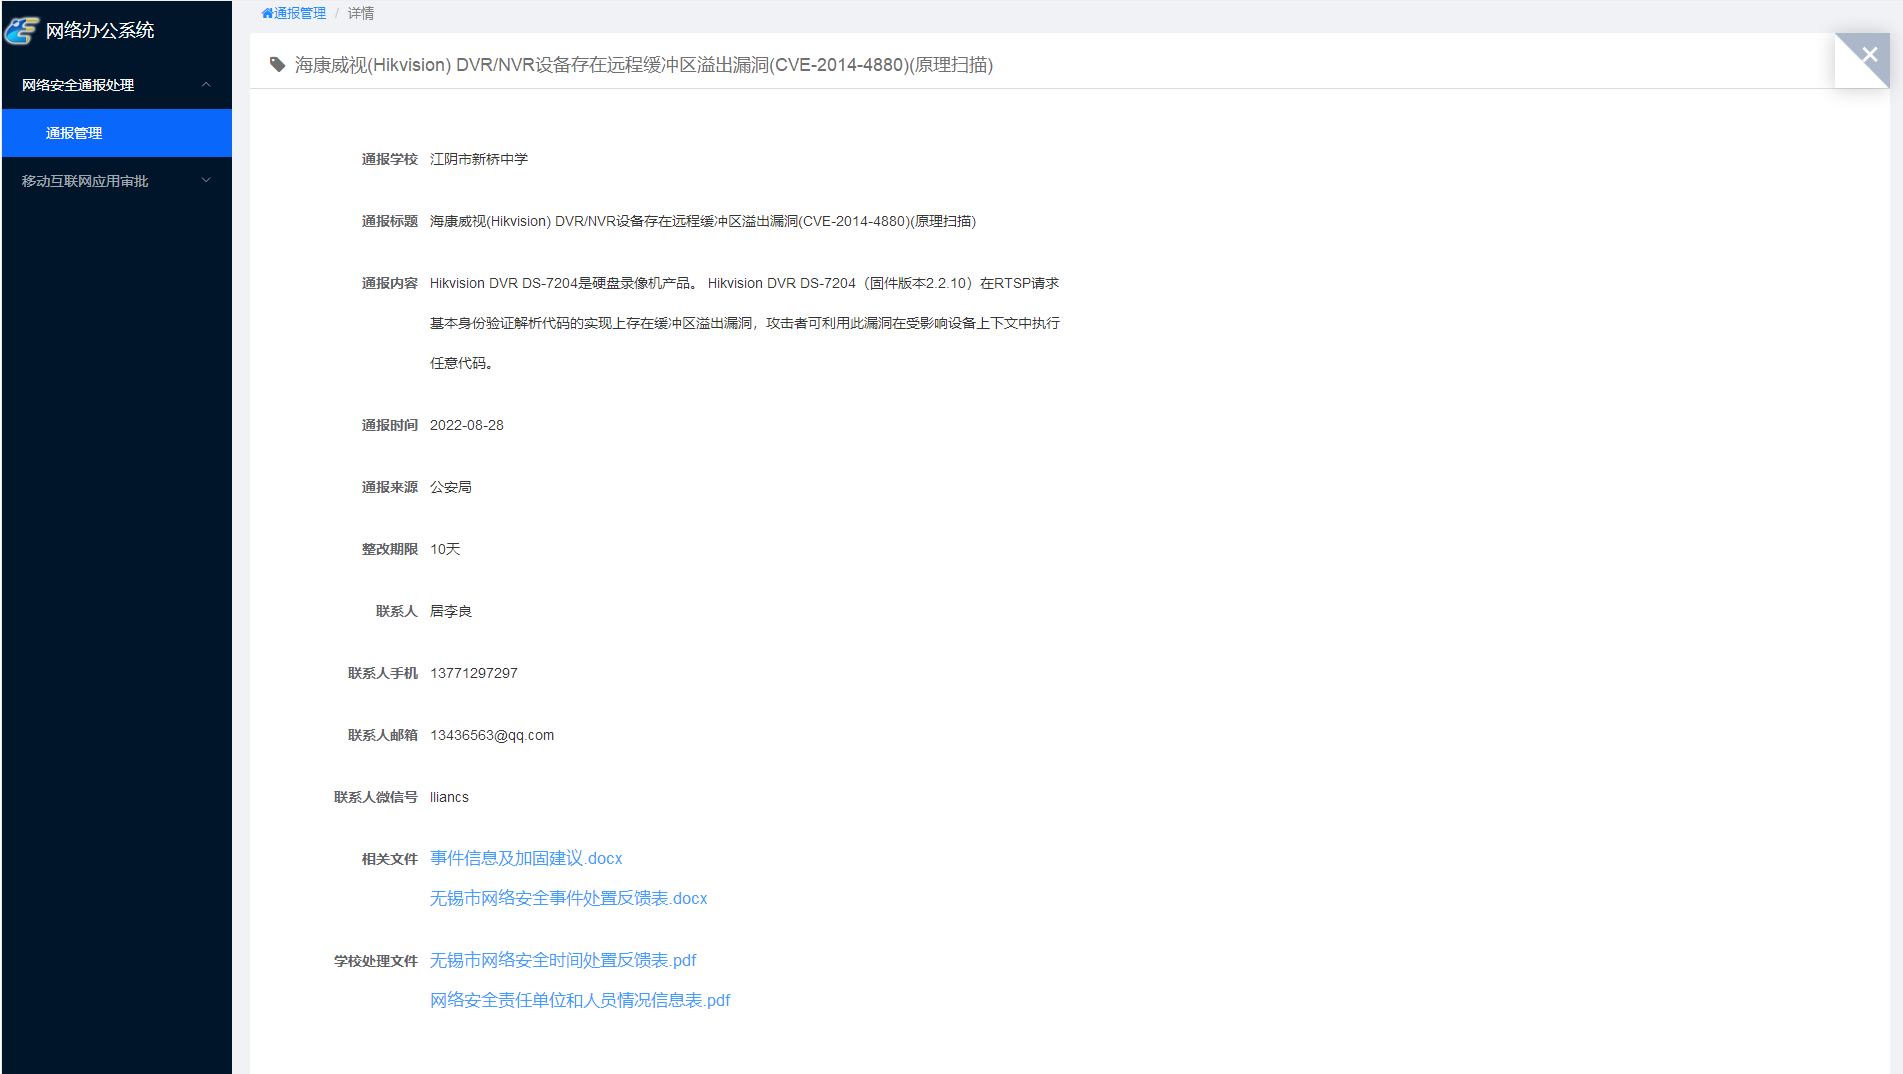Screen dimensions: 1903x1074
Task: Click the 网络办公系统 title text
Action: click(x=100, y=30)
